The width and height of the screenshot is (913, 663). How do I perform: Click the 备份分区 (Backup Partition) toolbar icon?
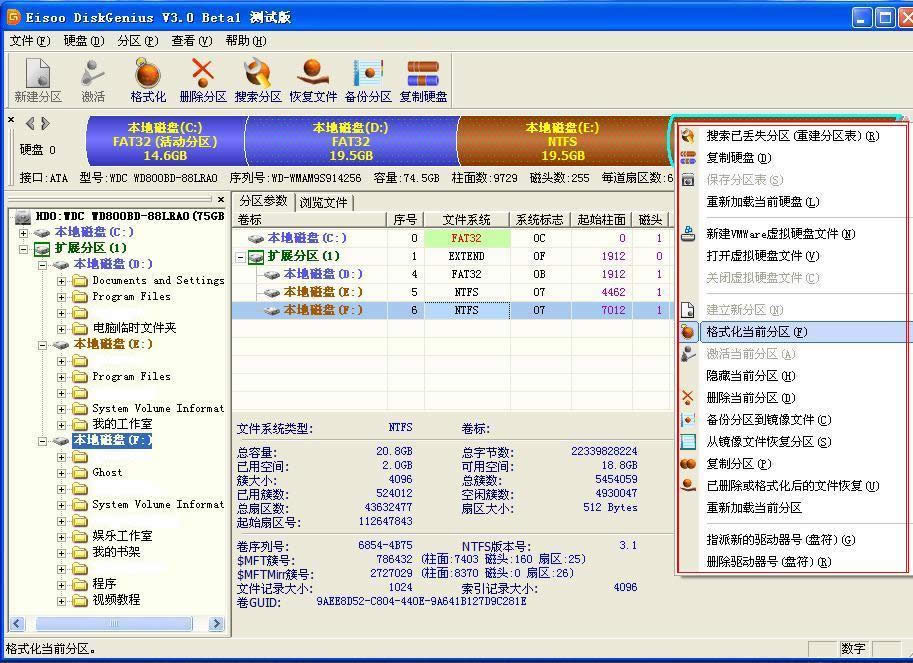coord(368,79)
